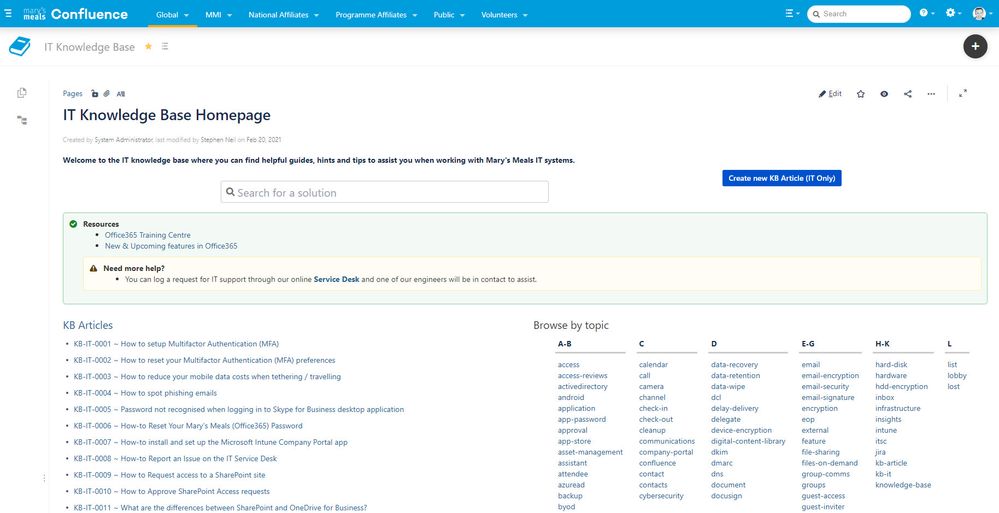The width and height of the screenshot is (999, 513).
Task: Open KB-IT-0003 mobile data costs article
Action: pos(207,377)
